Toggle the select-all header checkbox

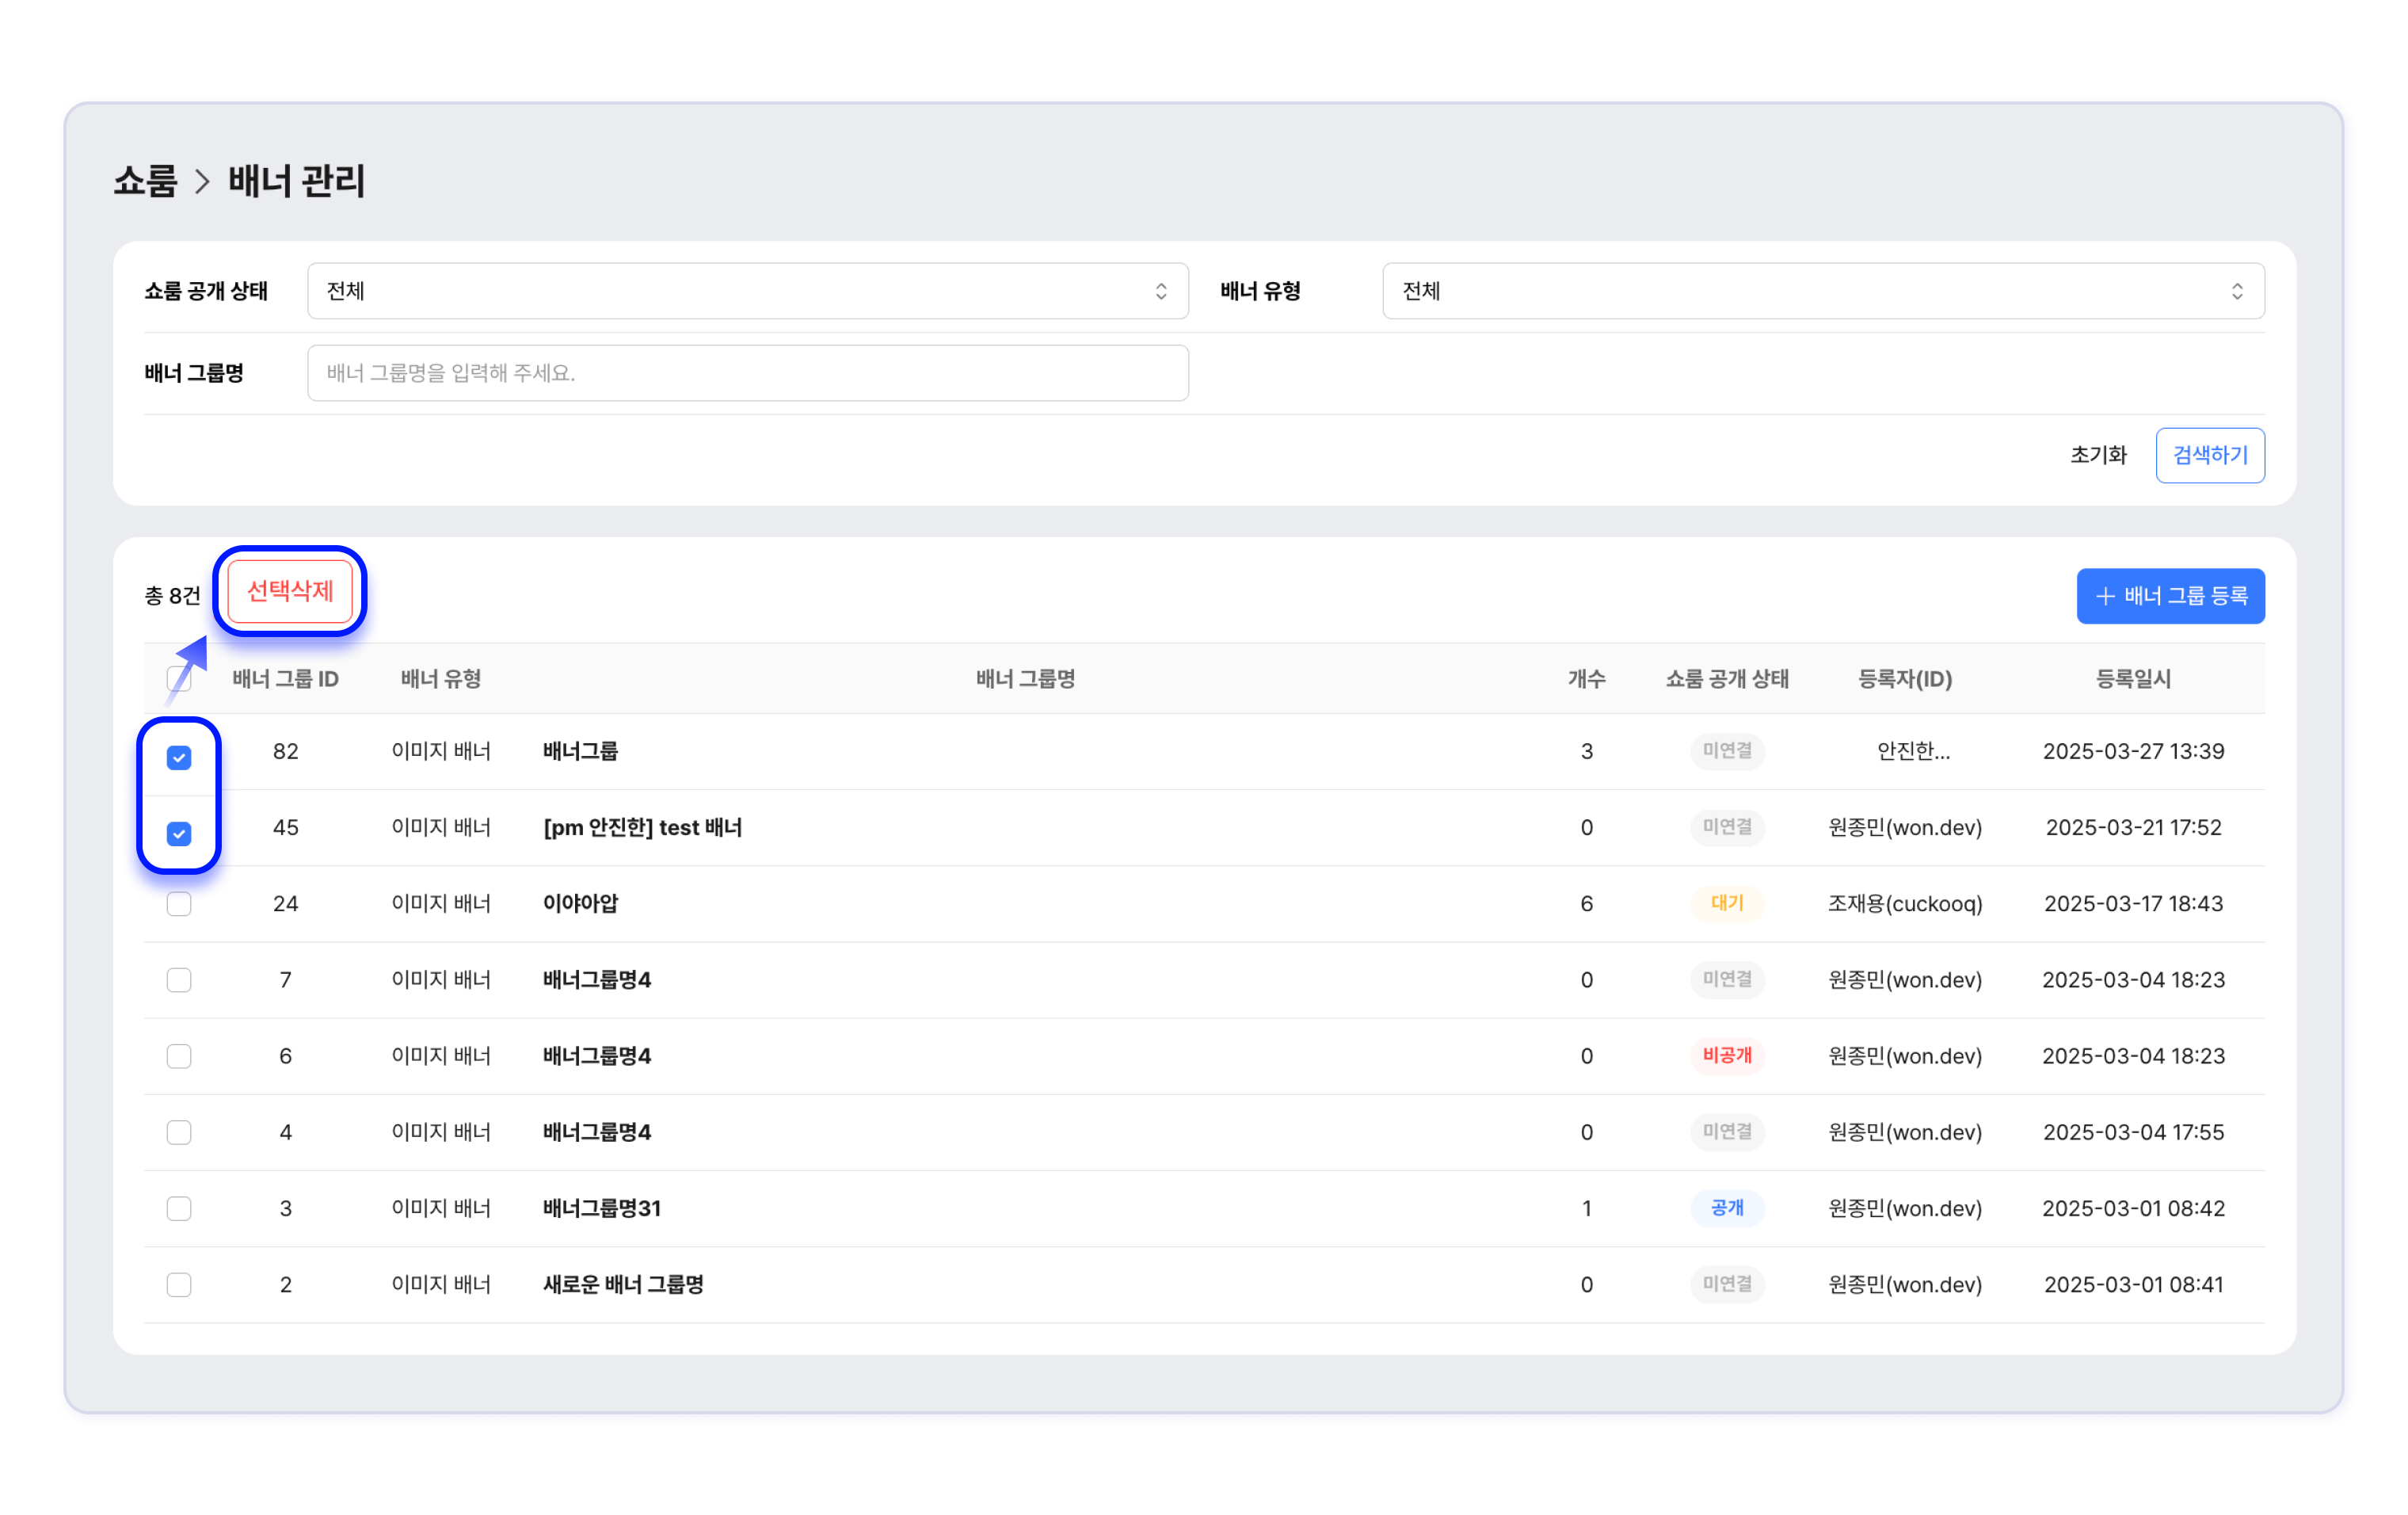[179, 679]
